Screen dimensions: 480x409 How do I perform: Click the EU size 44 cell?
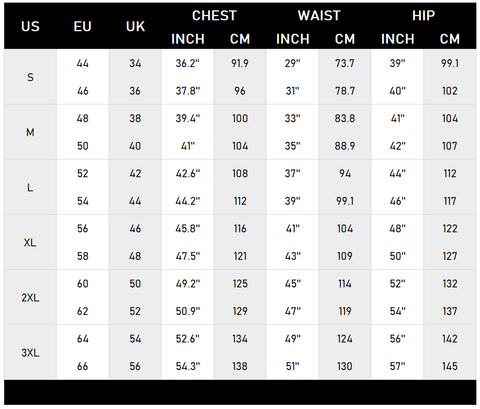click(x=83, y=63)
